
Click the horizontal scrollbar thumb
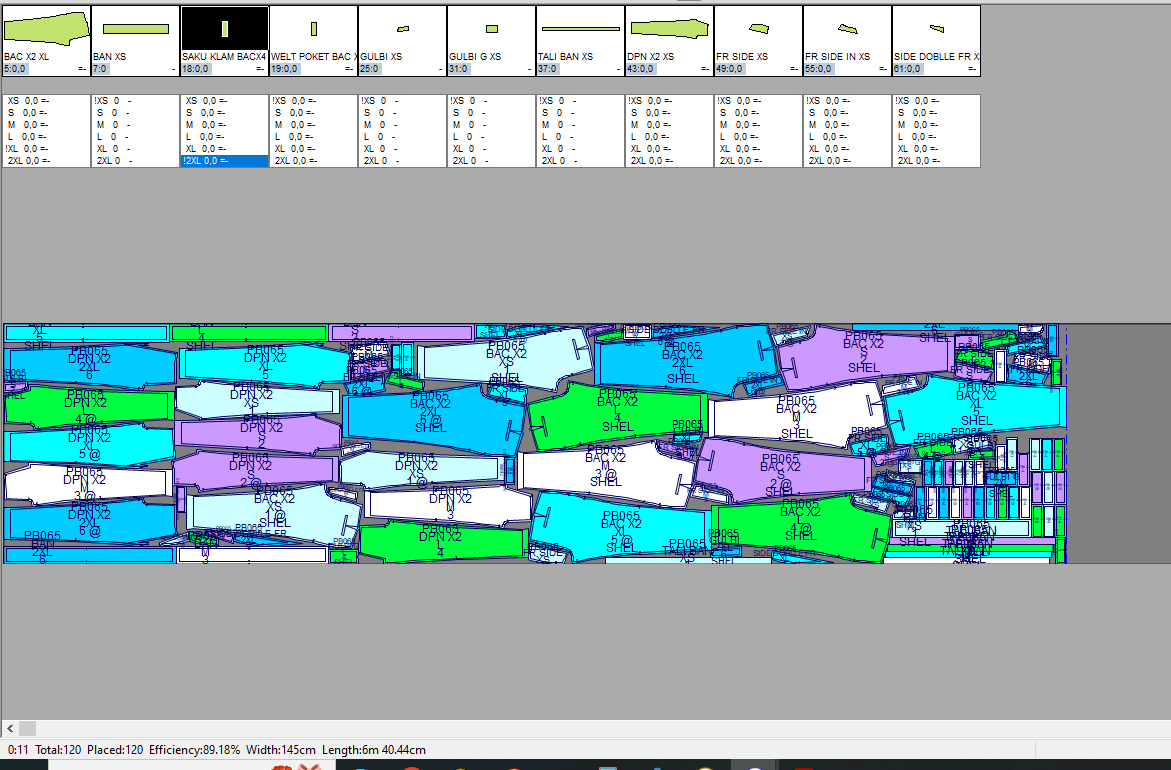(x=27, y=728)
